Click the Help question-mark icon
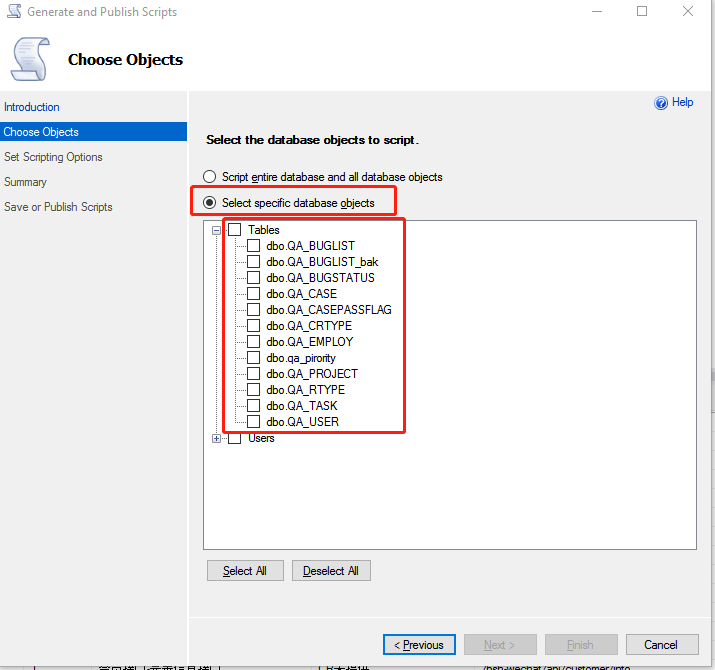The width and height of the screenshot is (715, 670). [x=660, y=103]
